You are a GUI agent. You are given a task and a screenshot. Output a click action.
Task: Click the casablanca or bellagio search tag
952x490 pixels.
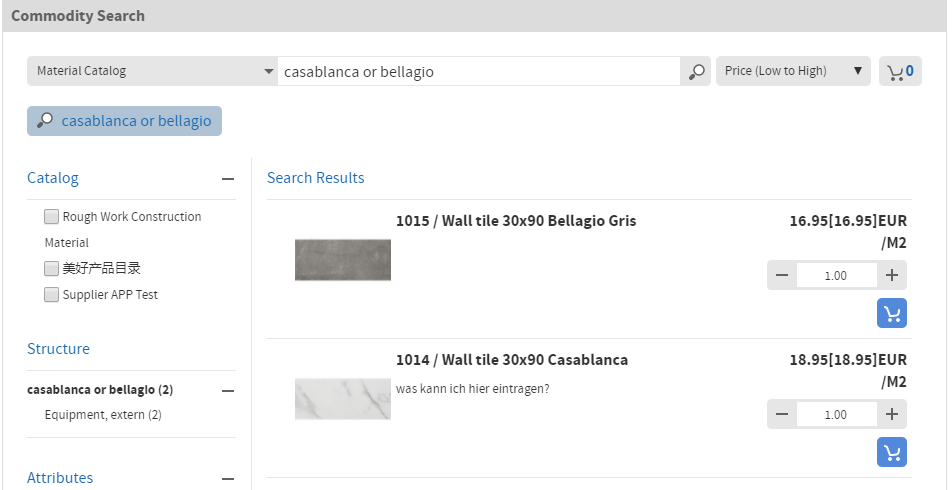[124, 121]
